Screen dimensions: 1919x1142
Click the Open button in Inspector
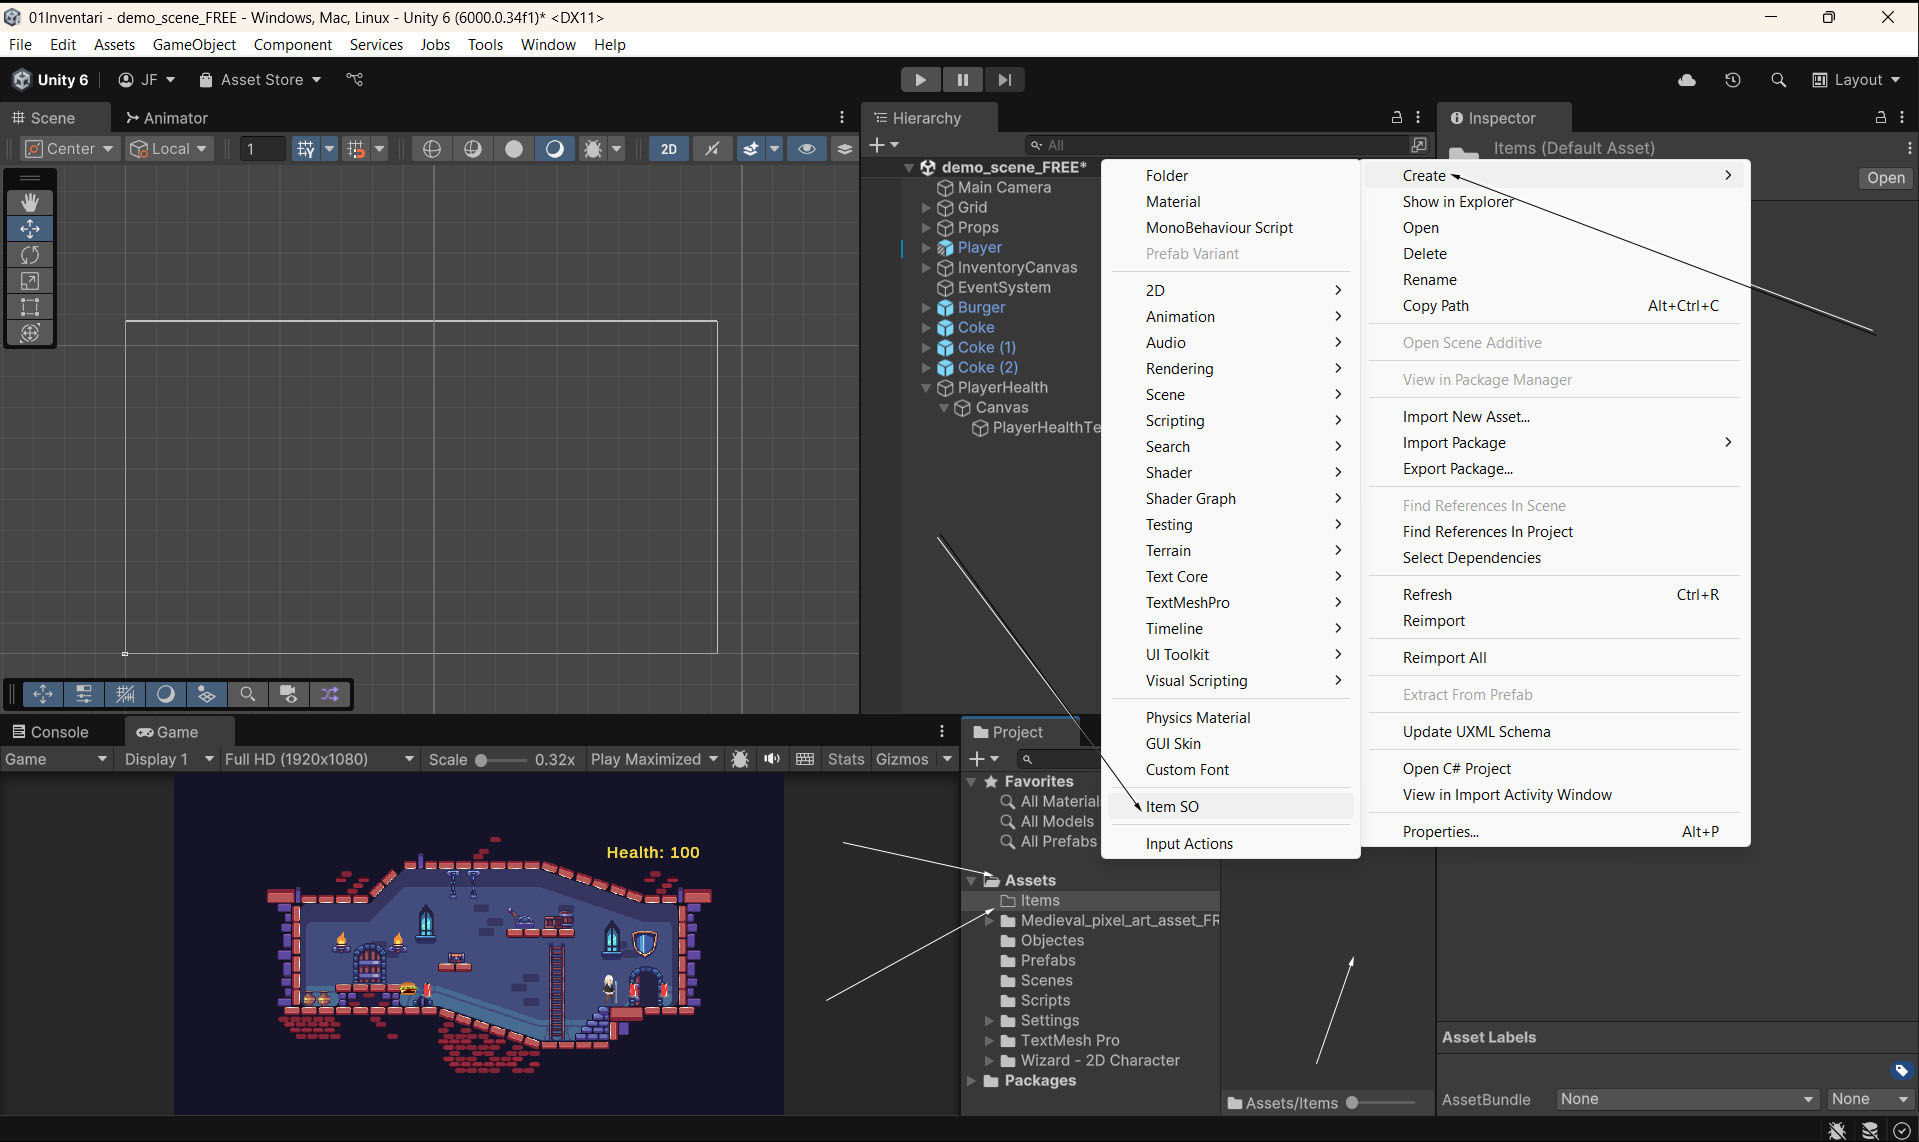pyautogui.click(x=1885, y=178)
